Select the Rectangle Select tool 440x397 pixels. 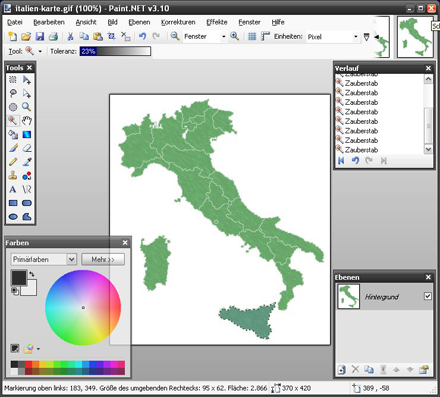point(13,80)
